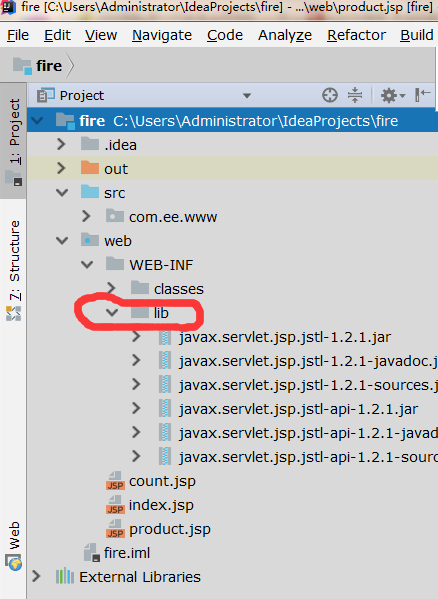Open the View menu
The height and width of the screenshot is (599, 438).
(101, 35)
